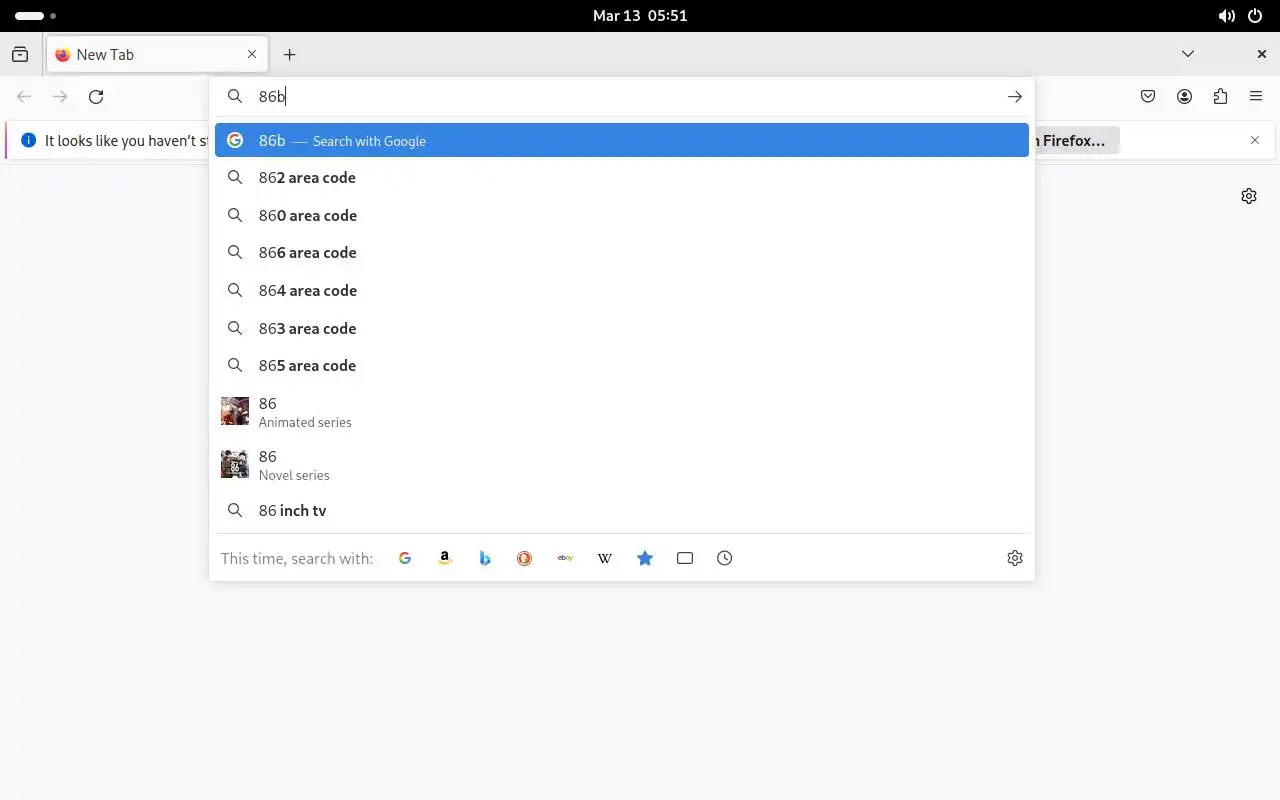Screen dimensions: 1280x800
Task: Go back one page
Action: (x=24, y=97)
